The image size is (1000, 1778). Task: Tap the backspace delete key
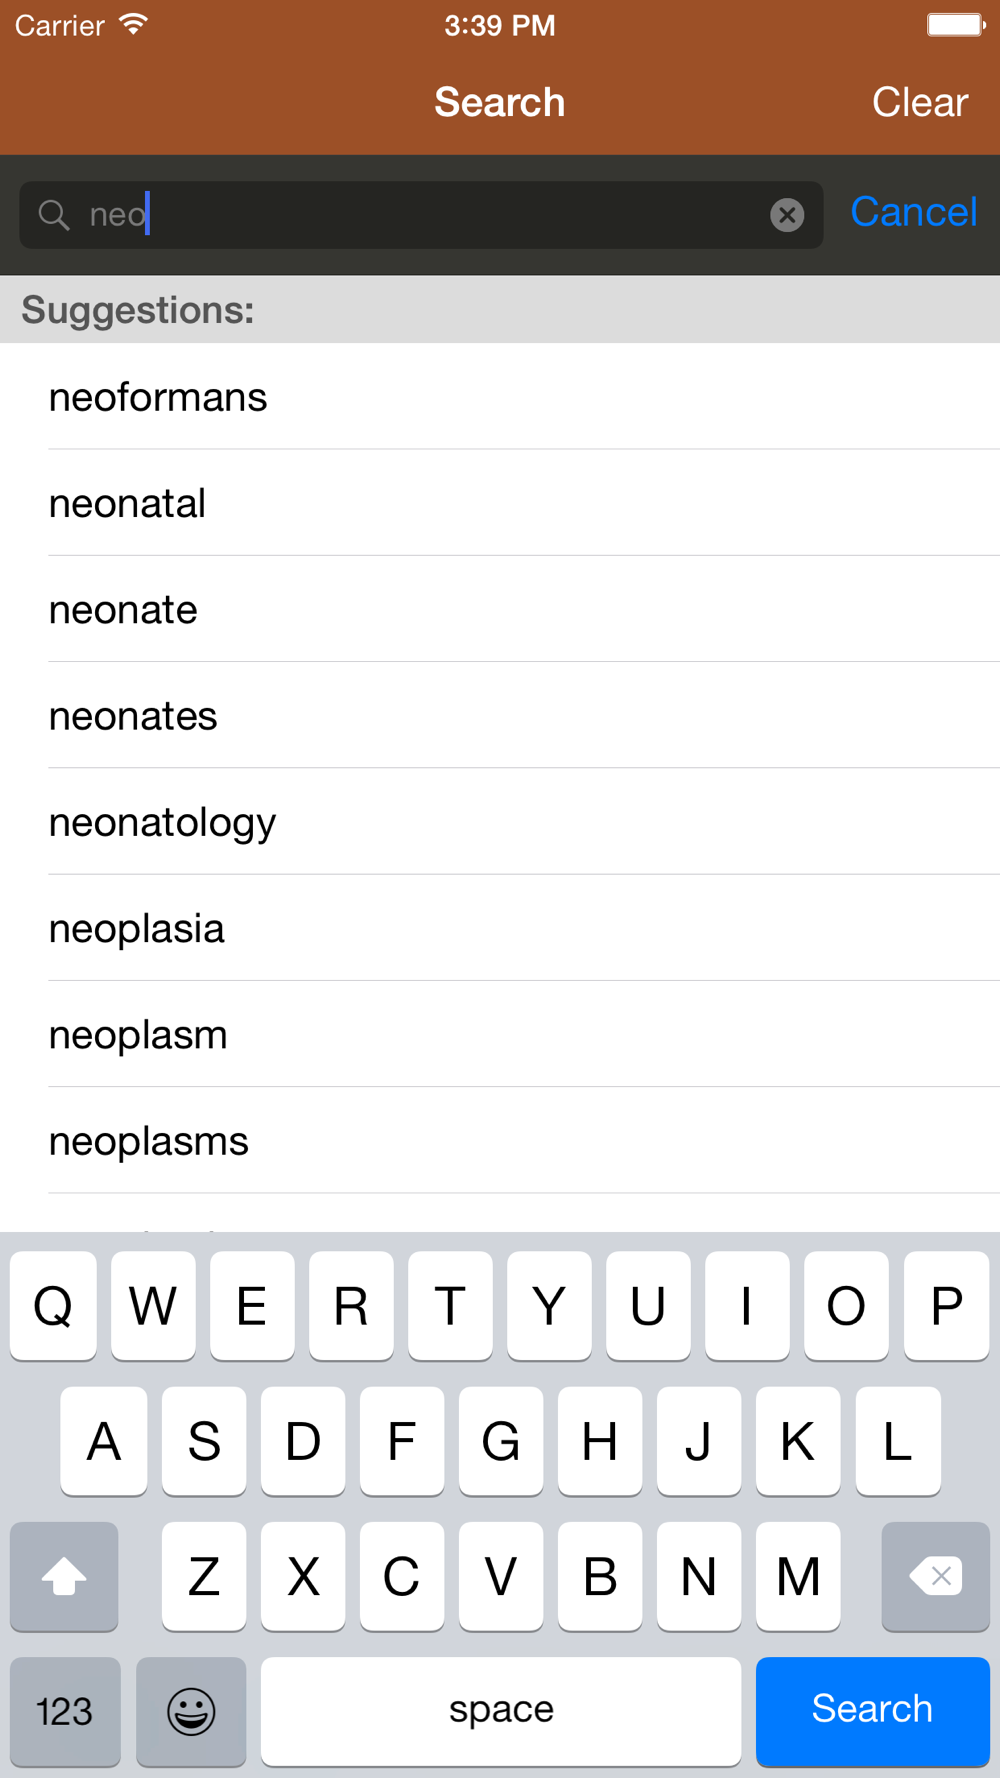coord(935,1576)
